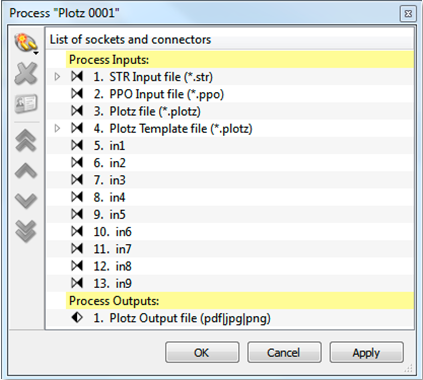Click the socket icon of STR Input file
This screenshot has width=423, height=380.
77,77
